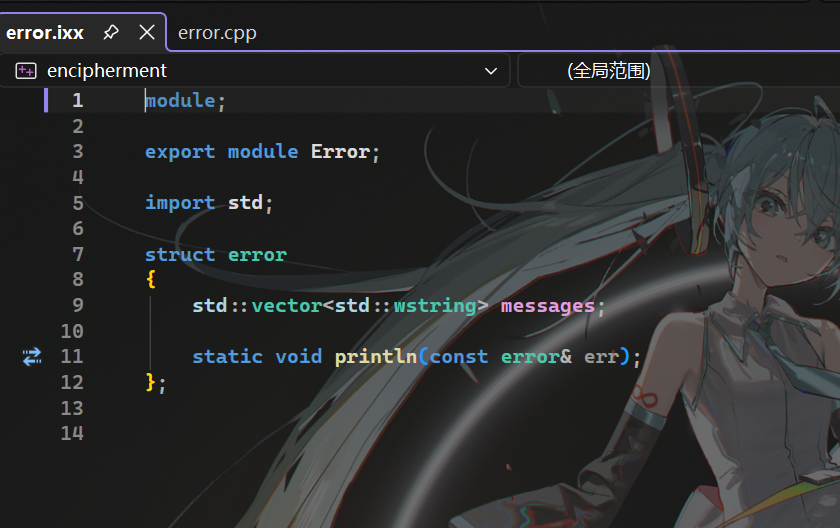Screen dimensions: 840x528
Task: Click the println function name
Action: click(x=376, y=356)
